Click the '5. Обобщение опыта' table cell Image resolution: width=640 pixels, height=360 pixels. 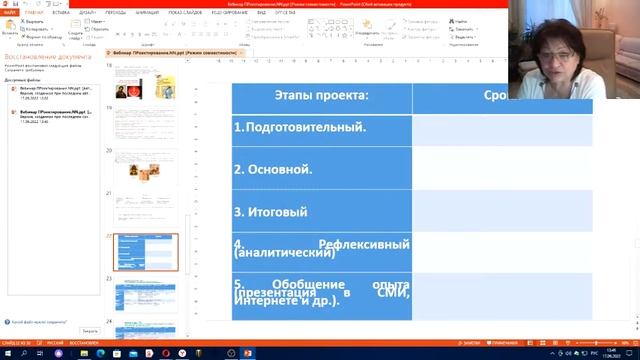pos(322,296)
